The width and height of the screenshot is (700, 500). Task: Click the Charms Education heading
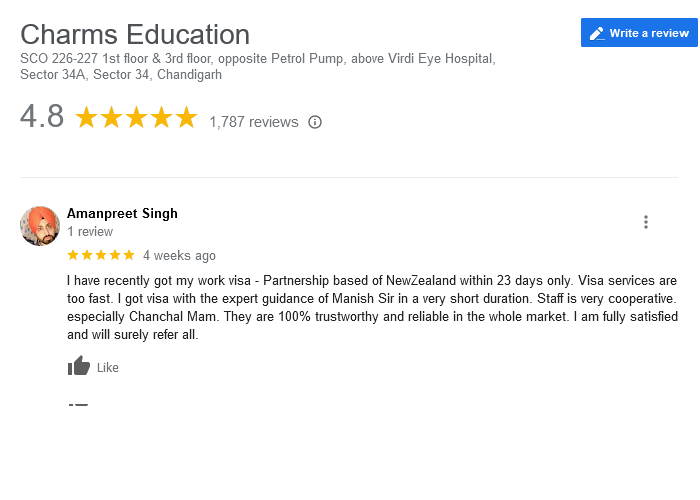pyautogui.click(x=135, y=34)
